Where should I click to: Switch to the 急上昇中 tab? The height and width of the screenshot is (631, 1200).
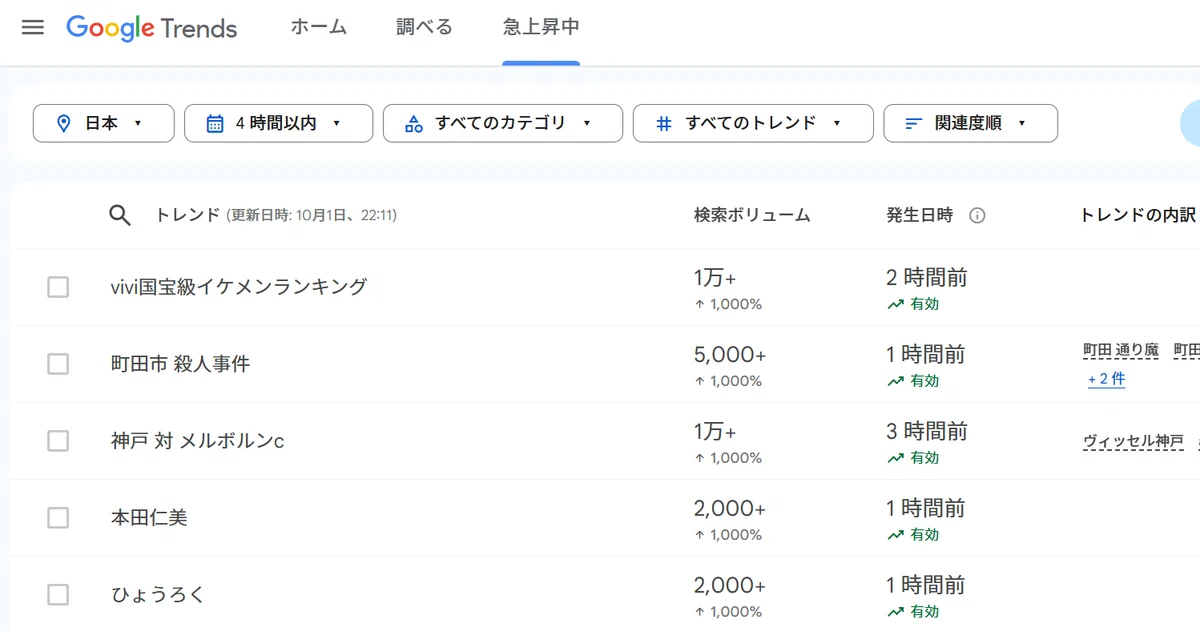pyautogui.click(x=541, y=28)
